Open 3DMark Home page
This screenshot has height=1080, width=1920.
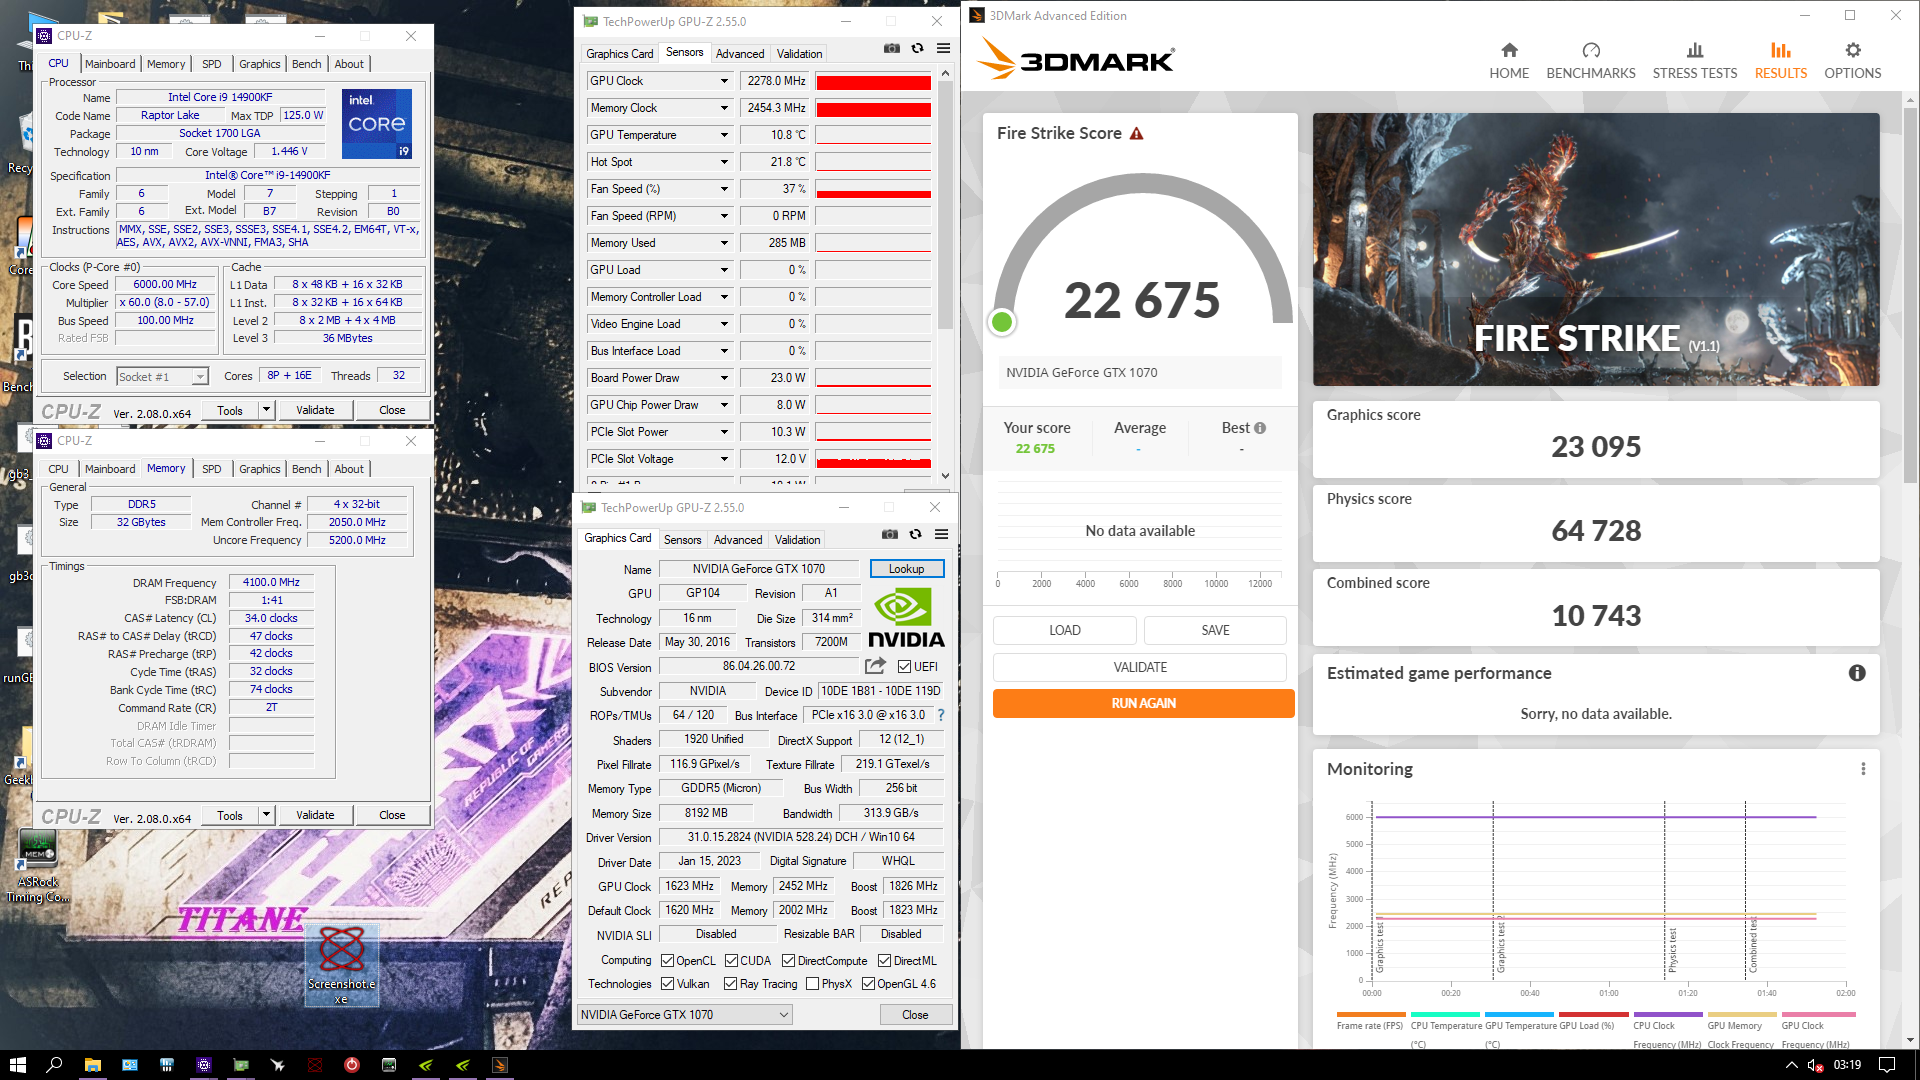pyautogui.click(x=1509, y=61)
